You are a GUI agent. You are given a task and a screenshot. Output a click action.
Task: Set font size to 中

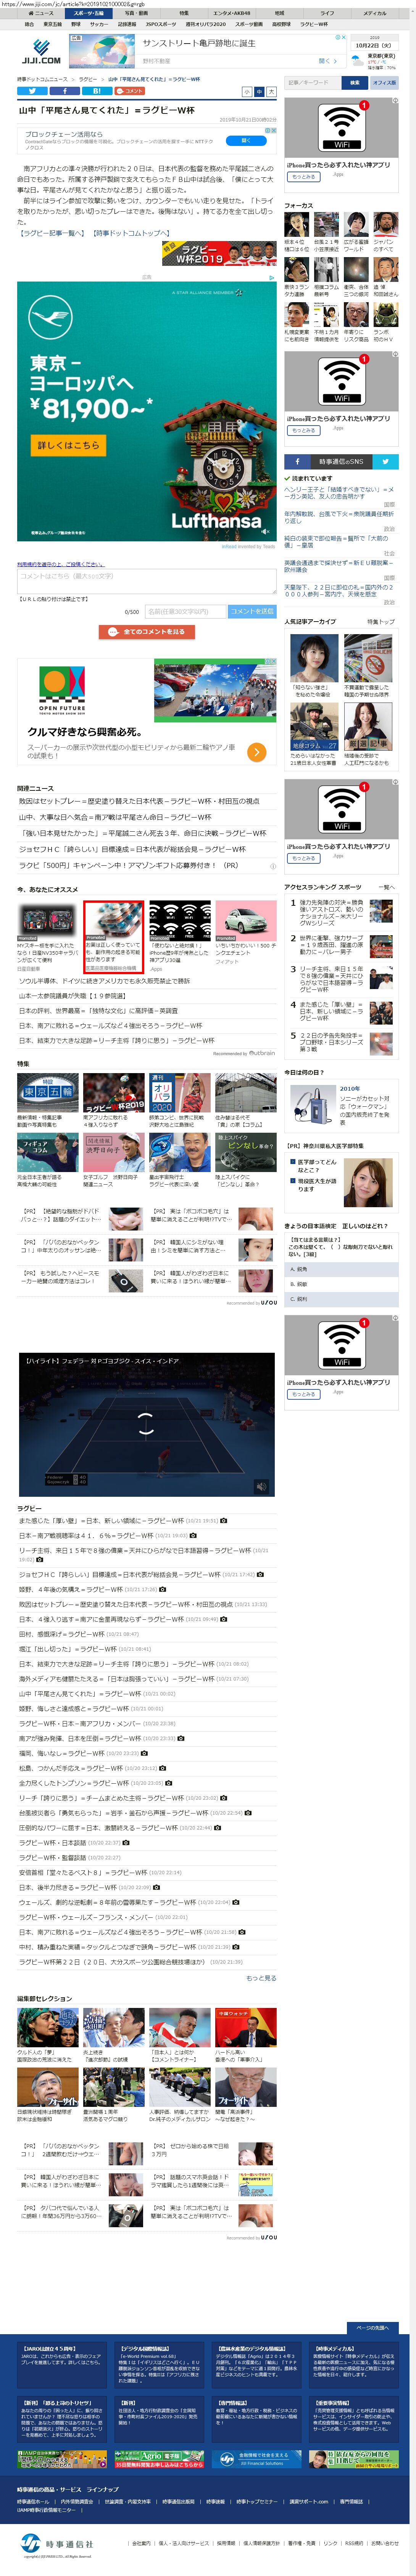pos(259,91)
